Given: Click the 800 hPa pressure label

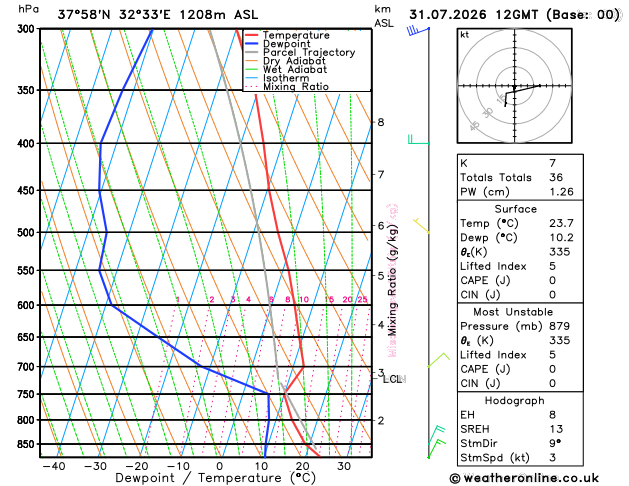Looking at the screenshot, I should 28,420.
